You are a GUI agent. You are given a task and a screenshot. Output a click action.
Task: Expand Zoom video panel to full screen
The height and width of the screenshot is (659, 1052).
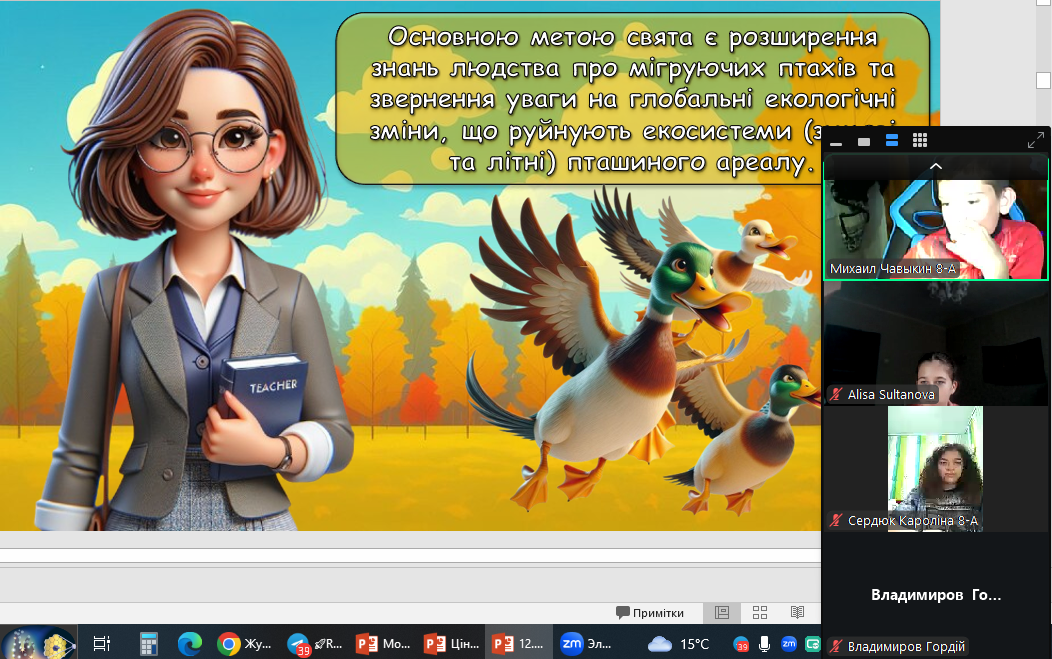[1035, 141]
